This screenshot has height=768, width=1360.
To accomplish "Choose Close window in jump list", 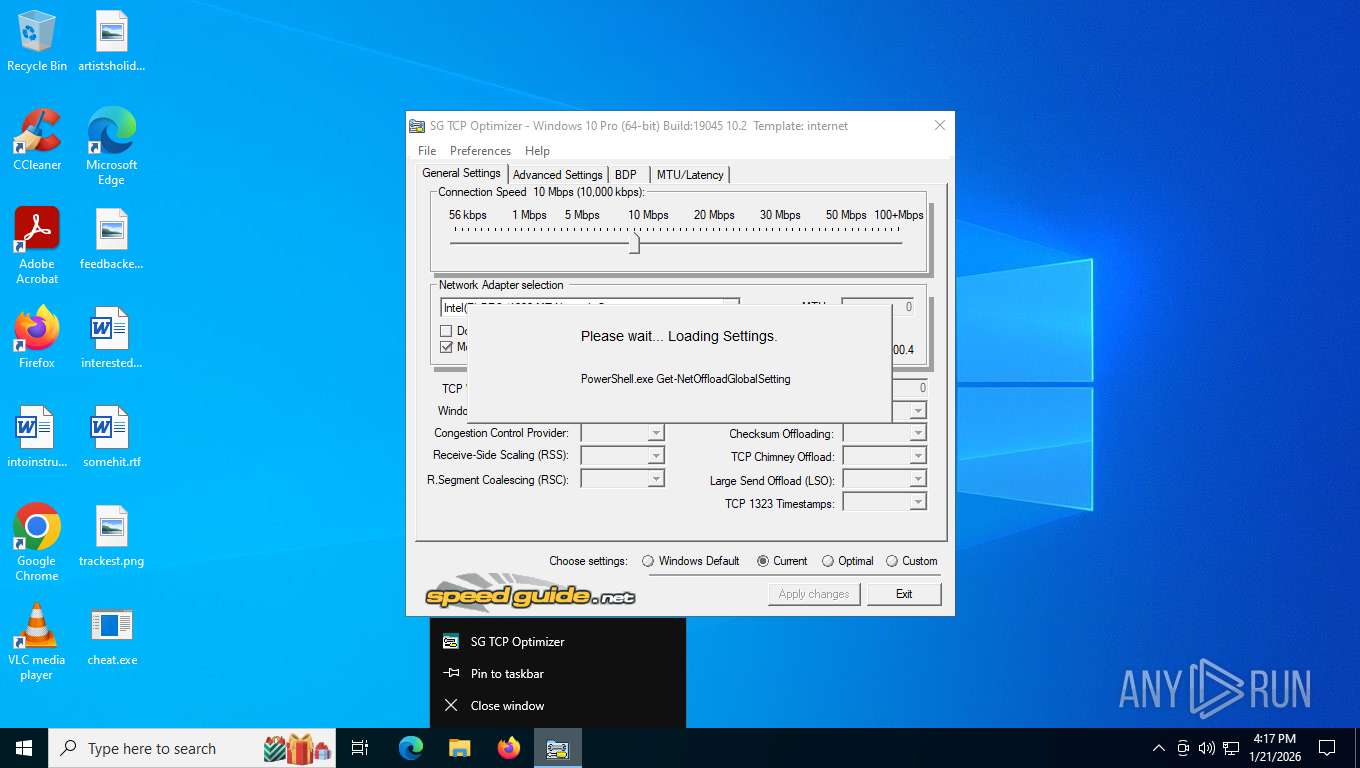I will coord(558,706).
